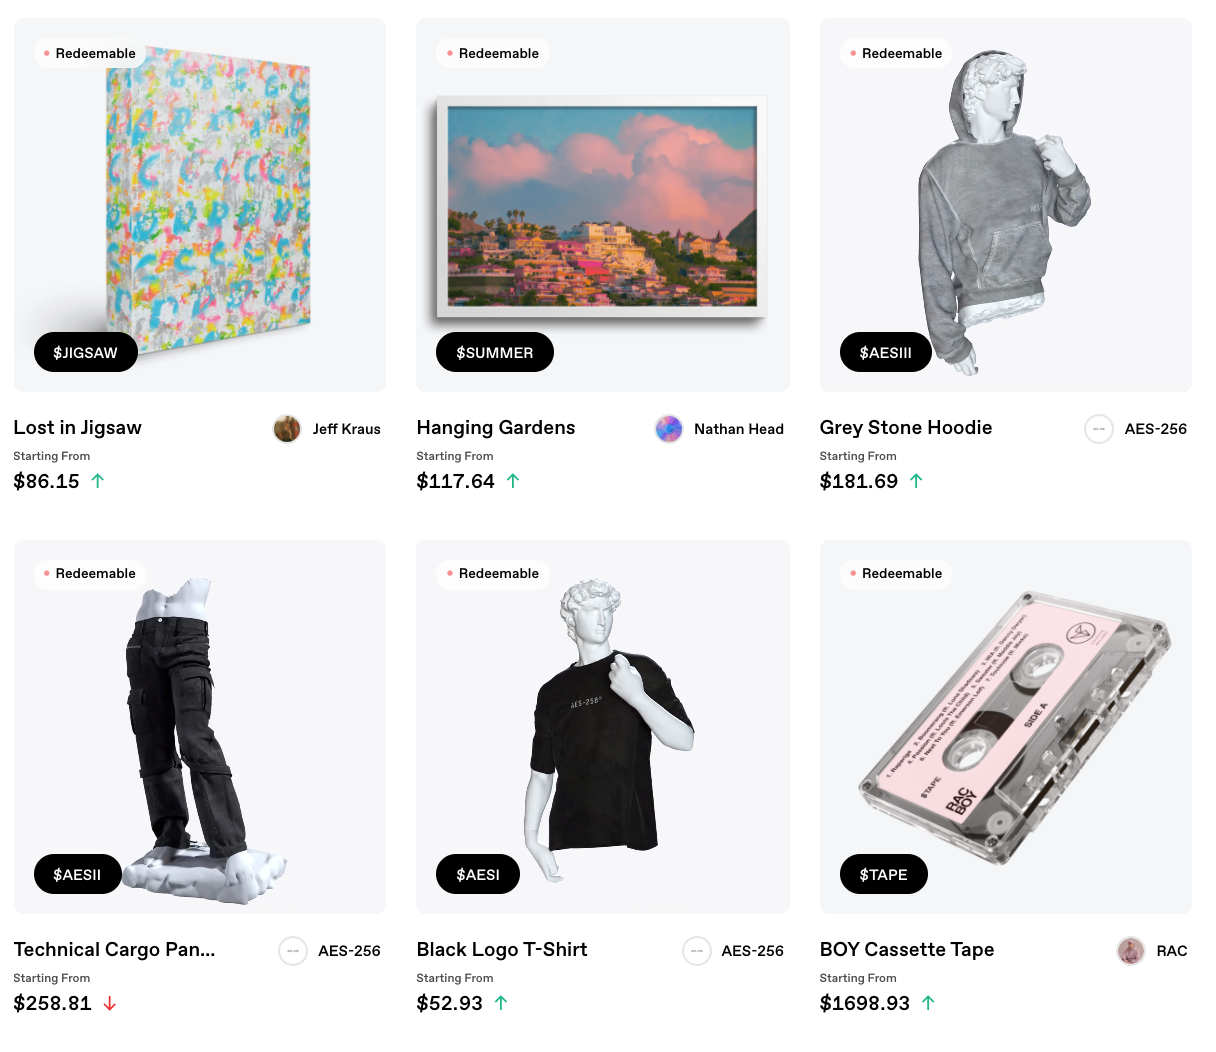Click the Redeemable tag on Grey Stone Hoodie
Image resolution: width=1216 pixels, height=1052 pixels.
(895, 53)
